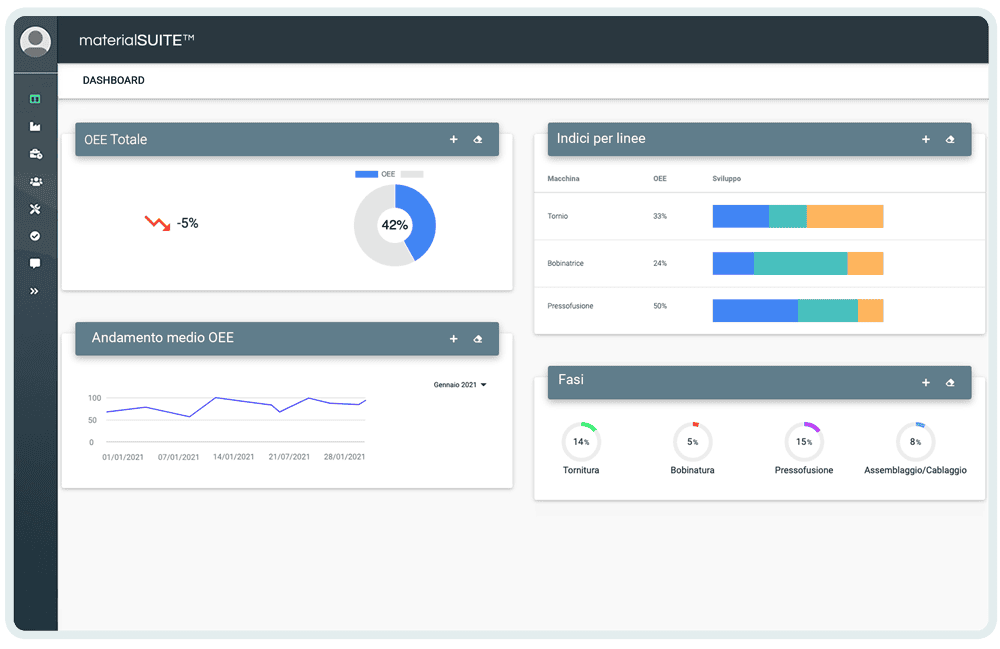
Task: Click eraser icon on Fasi card
Action: pyautogui.click(x=950, y=383)
